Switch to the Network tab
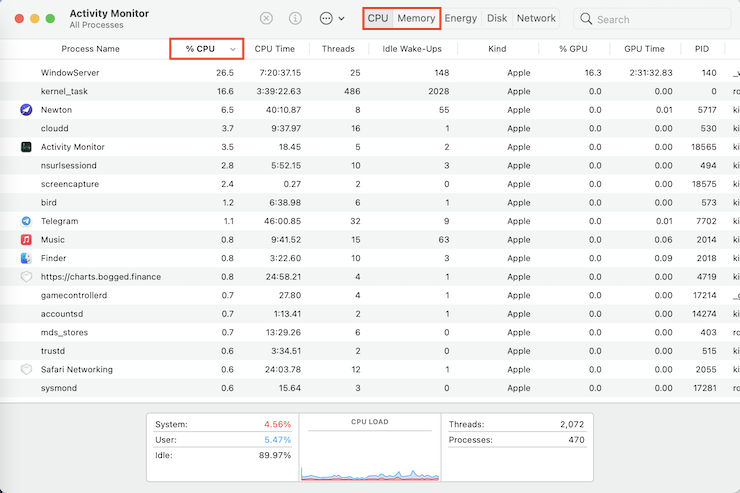The height and width of the screenshot is (493, 740). coord(536,18)
